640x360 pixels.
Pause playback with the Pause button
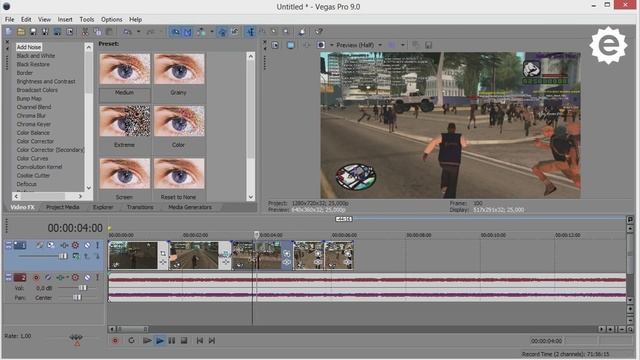tap(172, 340)
